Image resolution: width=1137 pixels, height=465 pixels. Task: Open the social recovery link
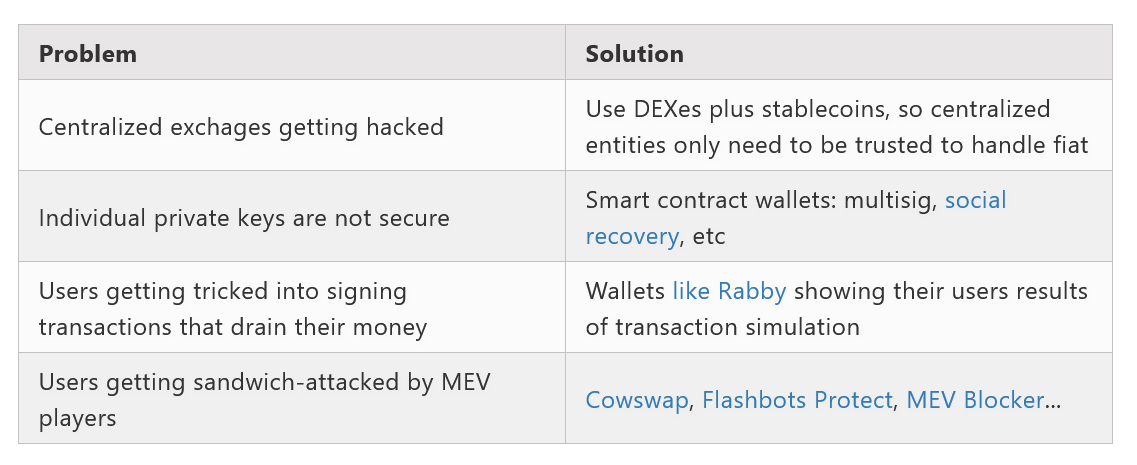tap(795, 218)
